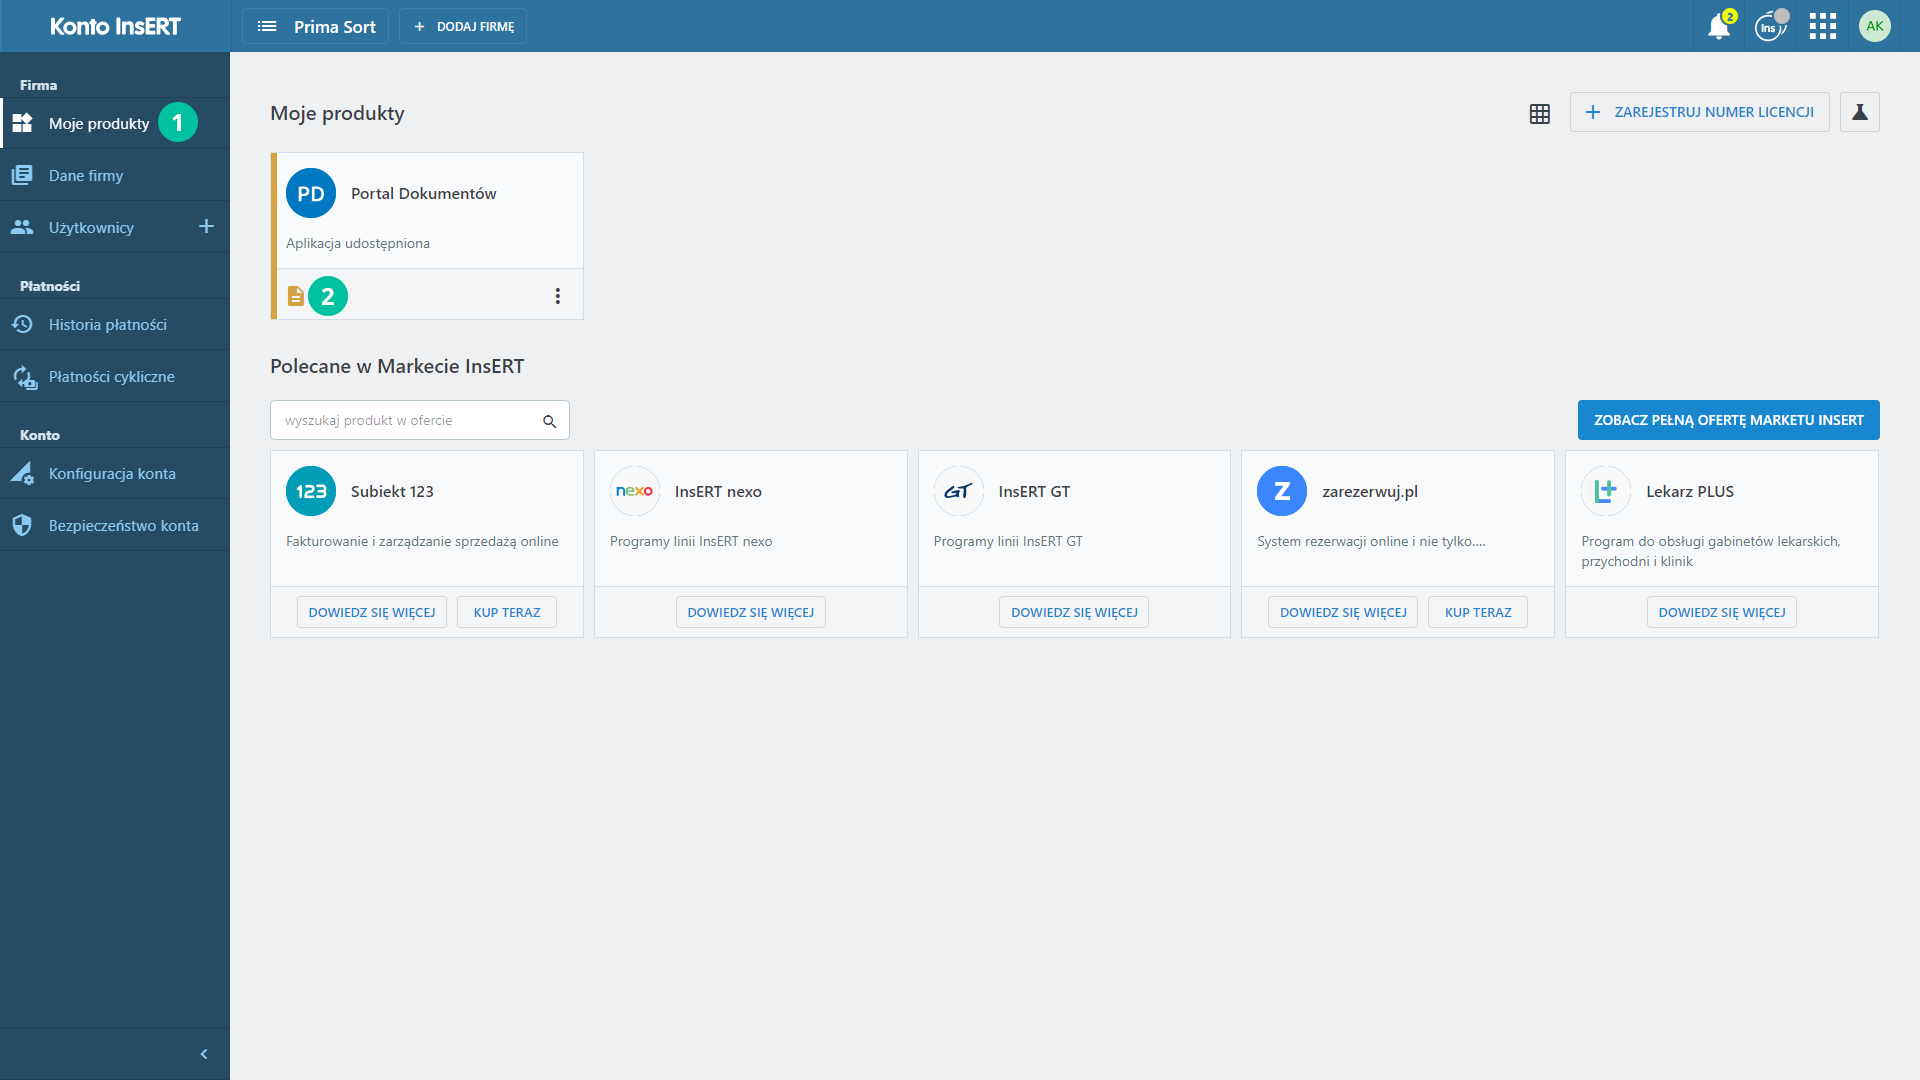Screen dimensions: 1920x1080
Task: Add user with plus next to Użytkownicy
Action: click(x=206, y=227)
